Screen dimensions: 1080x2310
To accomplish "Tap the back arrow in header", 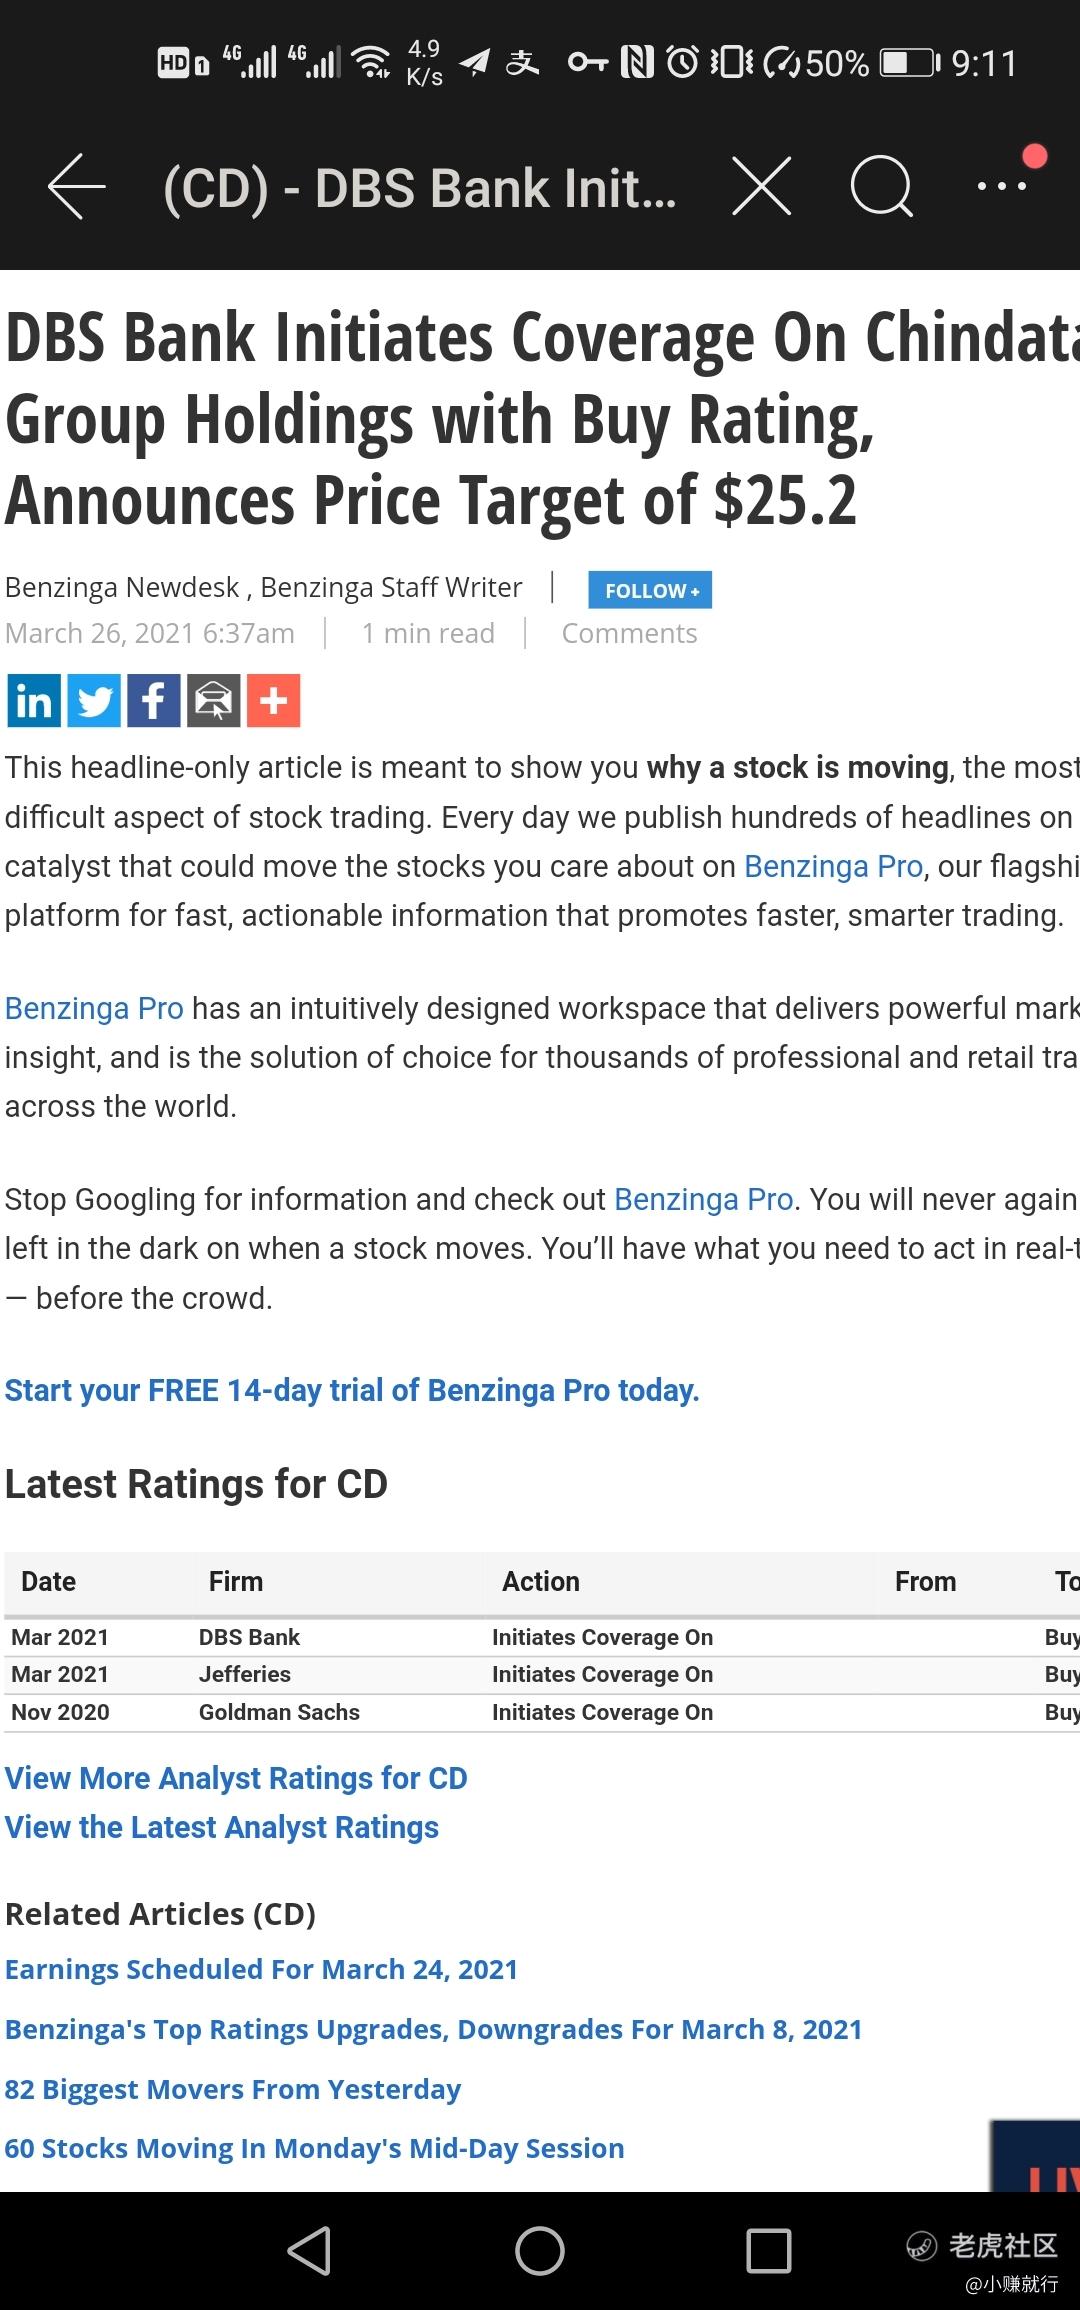I will [77, 187].
